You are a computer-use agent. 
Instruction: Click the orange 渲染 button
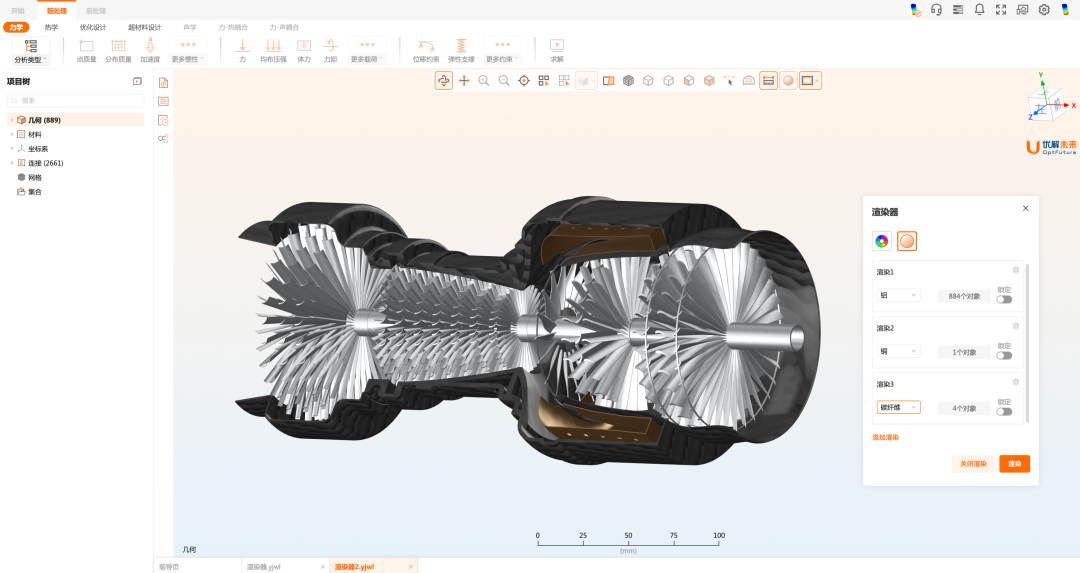point(1014,464)
